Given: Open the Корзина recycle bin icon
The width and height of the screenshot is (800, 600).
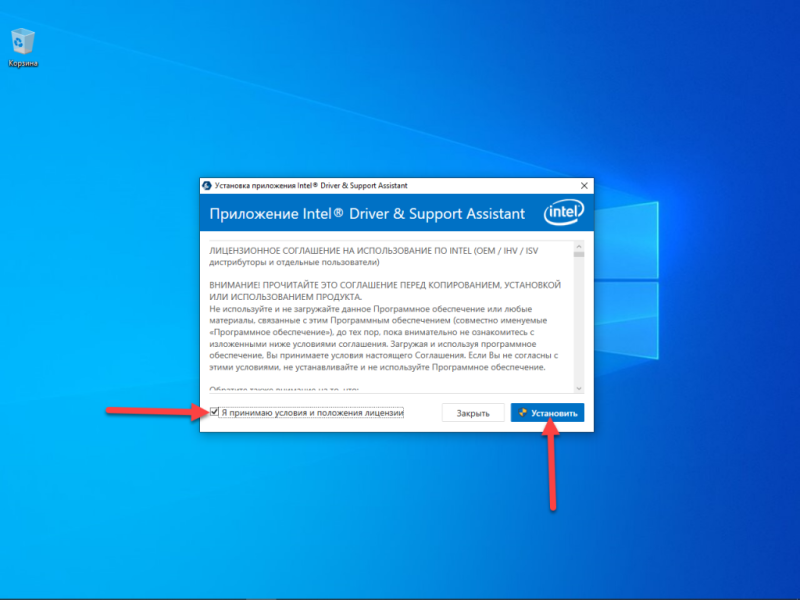Looking at the screenshot, I should coord(22,47).
